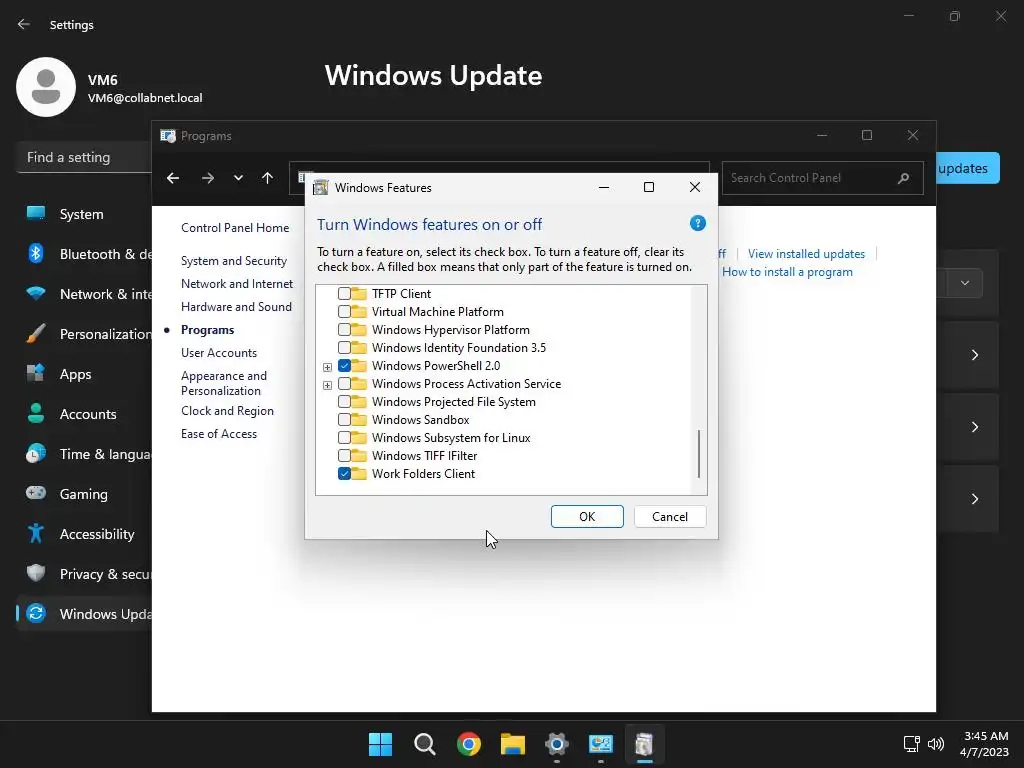The height and width of the screenshot is (768, 1024).
Task: Open Clock and Region category
Action: pos(227,411)
